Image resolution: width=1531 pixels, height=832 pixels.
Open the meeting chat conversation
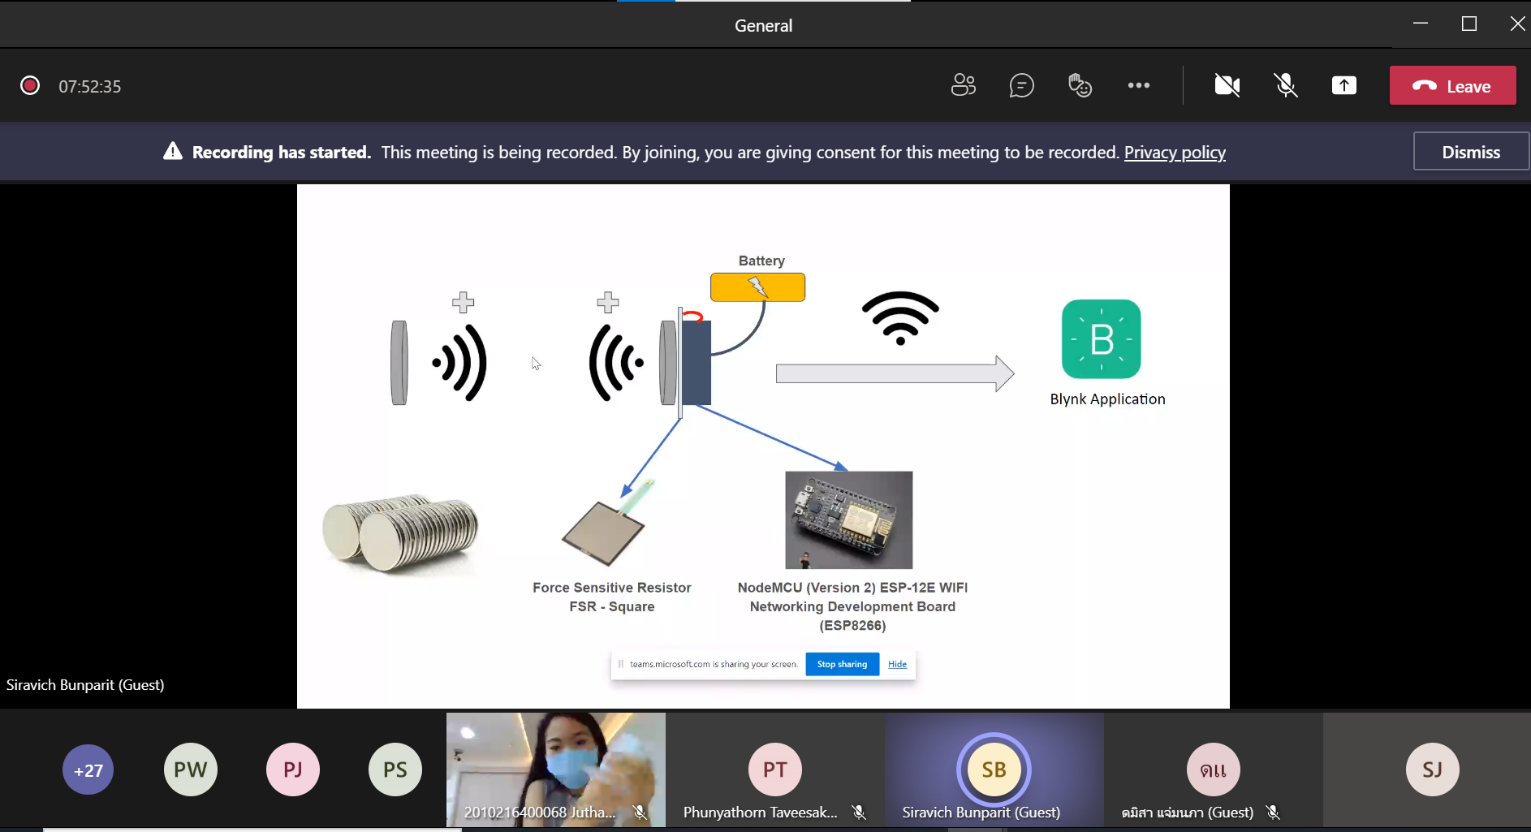(x=1021, y=86)
